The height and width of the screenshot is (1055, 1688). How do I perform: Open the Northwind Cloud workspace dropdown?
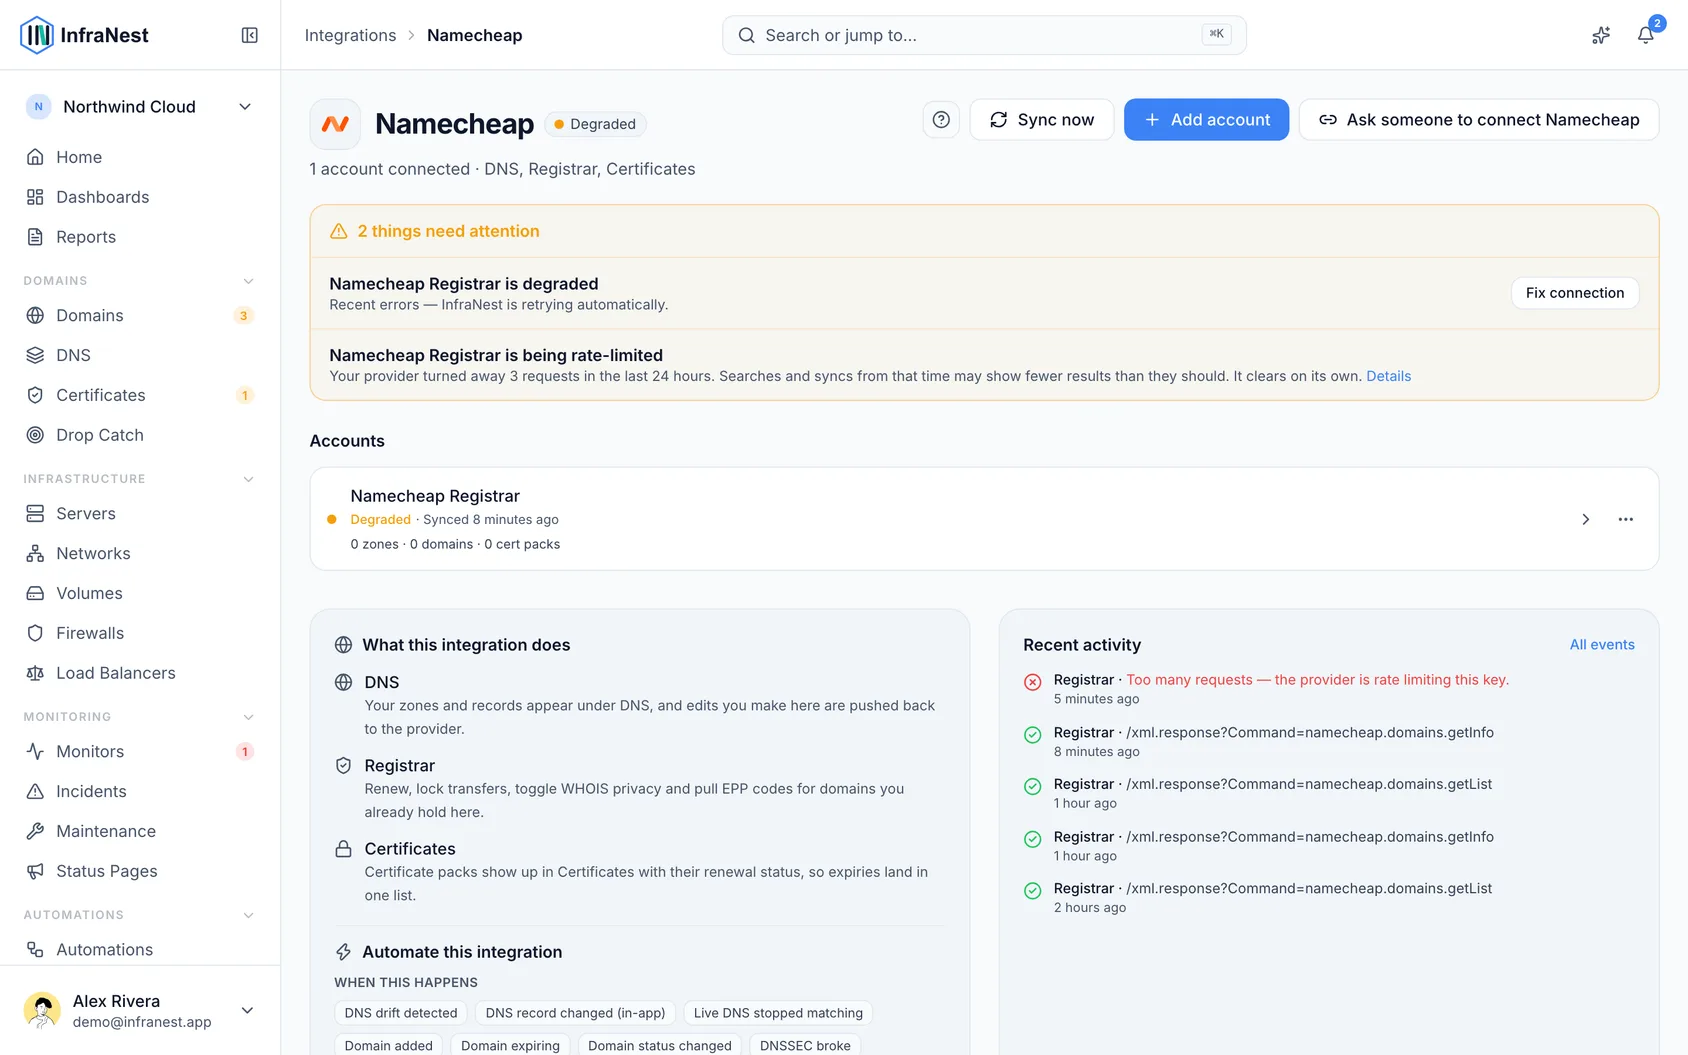click(140, 107)
